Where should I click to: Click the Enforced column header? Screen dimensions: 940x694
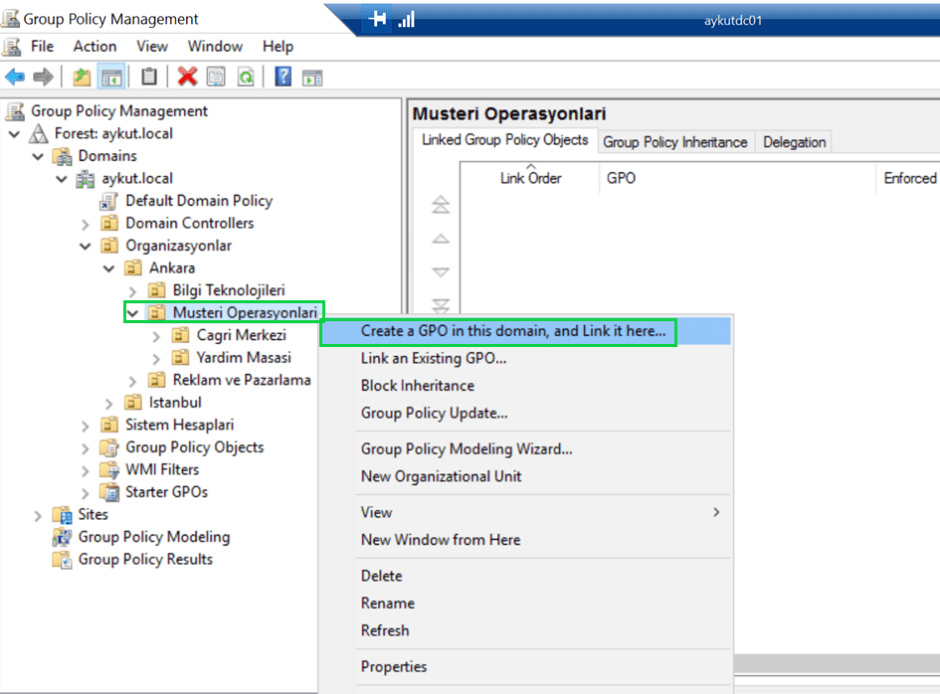(908, 178)
